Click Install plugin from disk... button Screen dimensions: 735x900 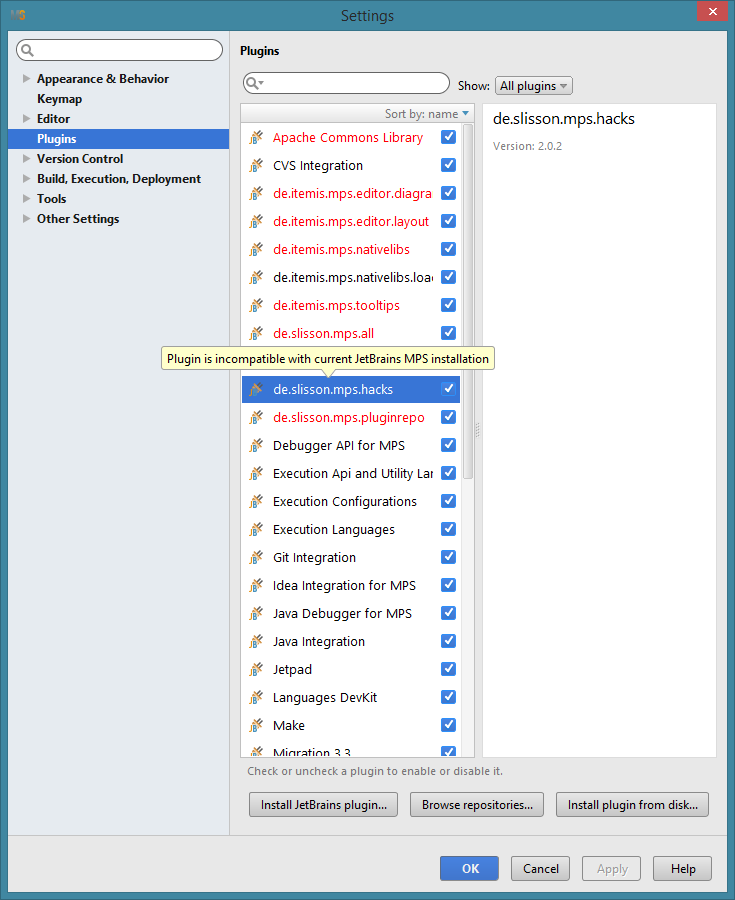pos(632,804)
